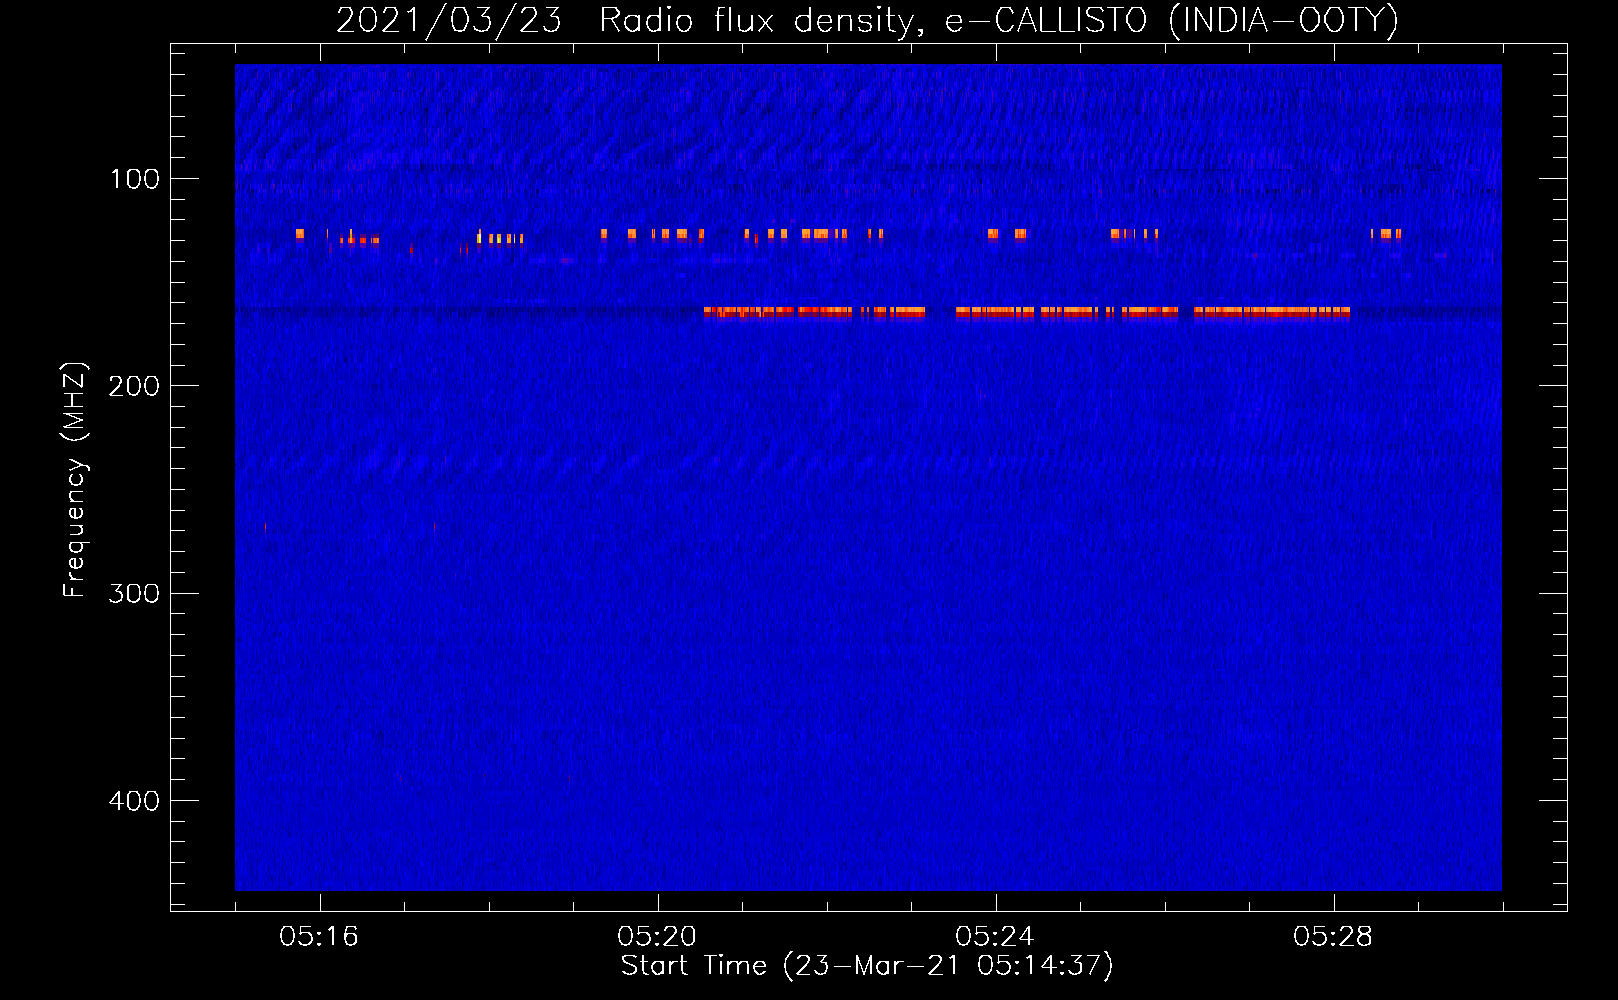The width and height of the screenshot is (1618, 1000).
Task: Click the 05:16 time tick label
Action: click(319, 937)
